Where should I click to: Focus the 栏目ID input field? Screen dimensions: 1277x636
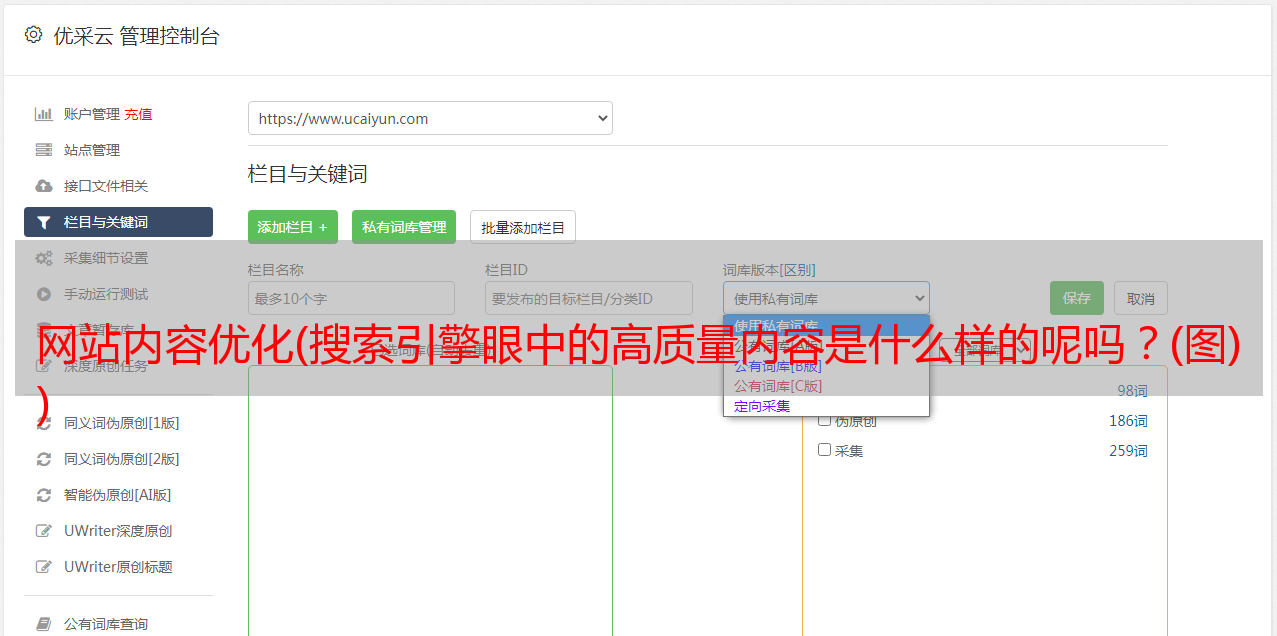[x=589, y=298]
